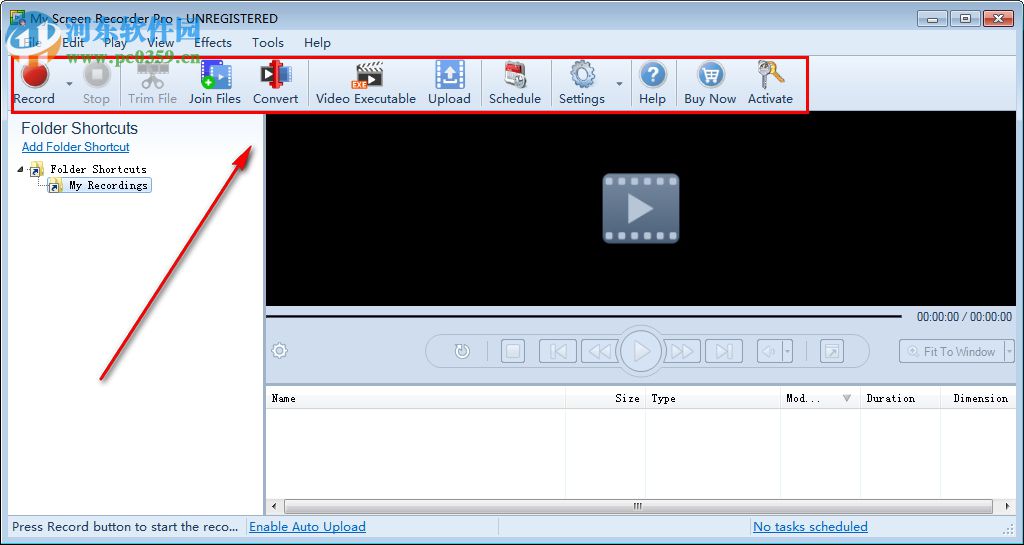This screenshot has height=545, width=1024.
Task: Click the video seek progress bar
Action: click(583, 317)
